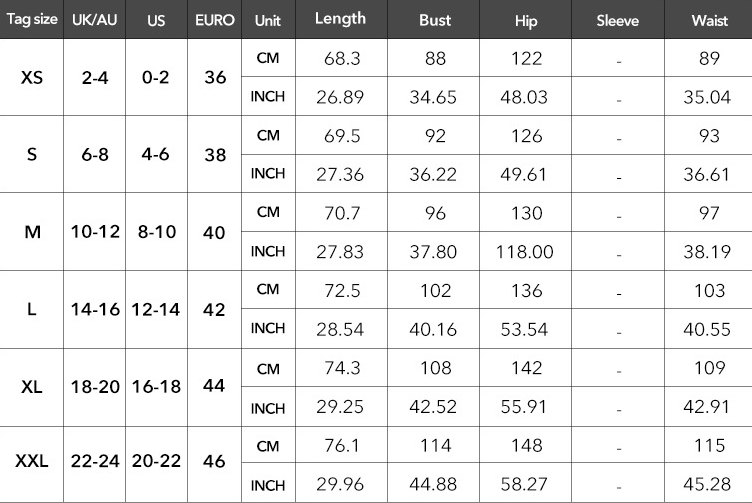The height and width of the screenshot is (503, 752).
Task: Click the UK/AU size 10-12 cell
Action: (x=95, y=232)
